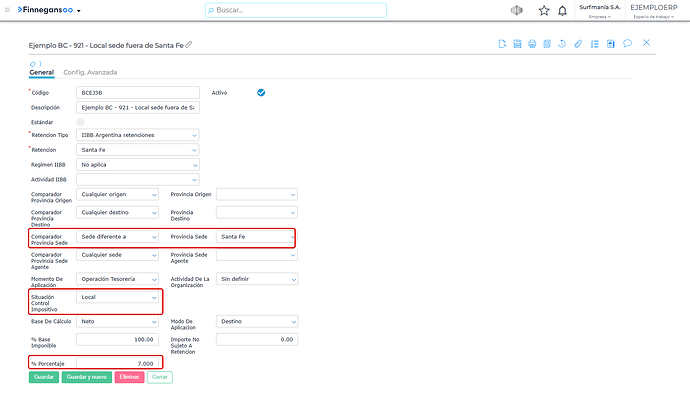Open the Provincia Sede dropdown

pos(257,237)
